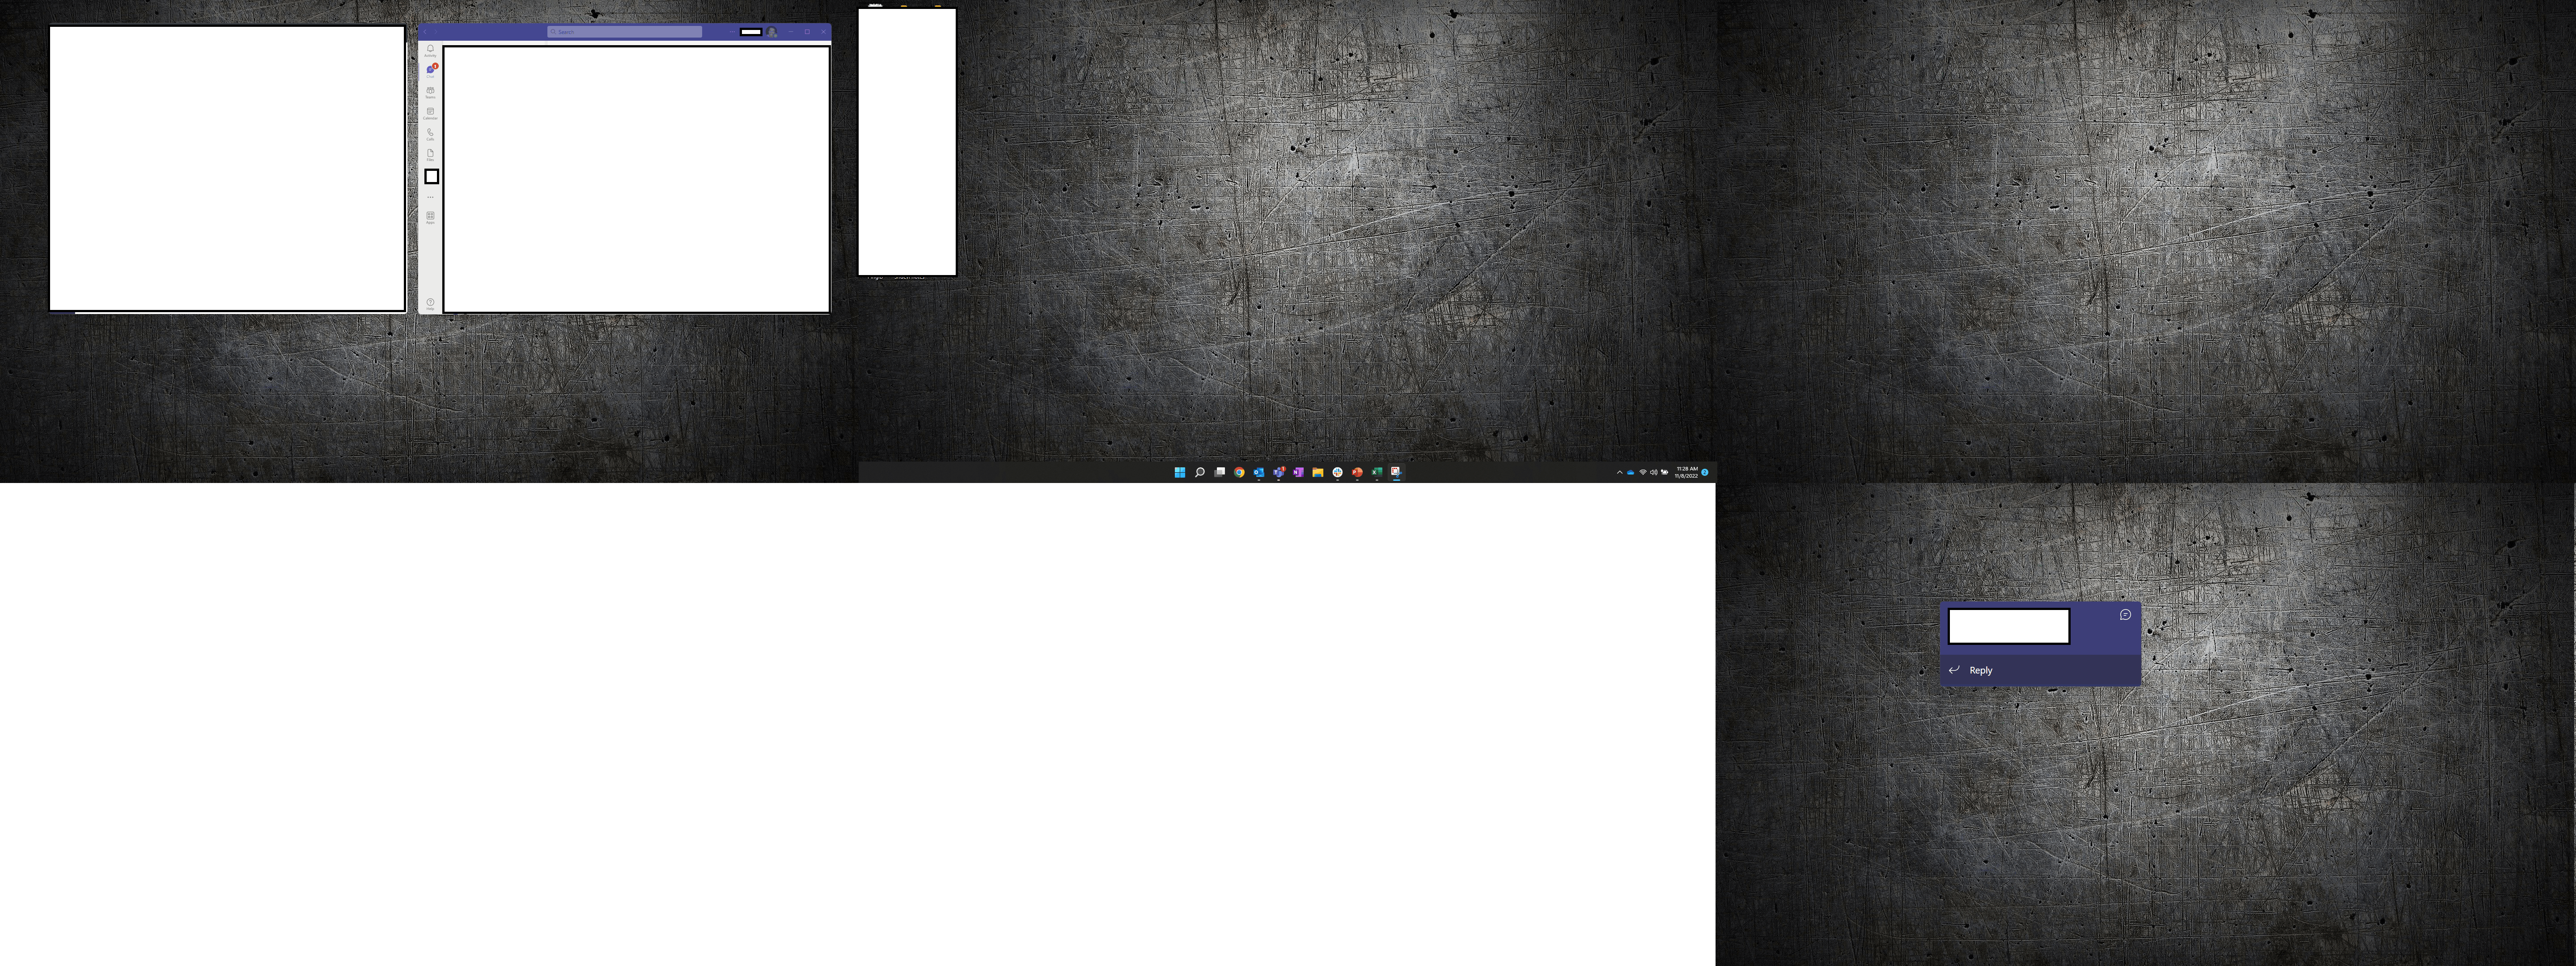Open Task View from the taskbar

click(1219, 472)
